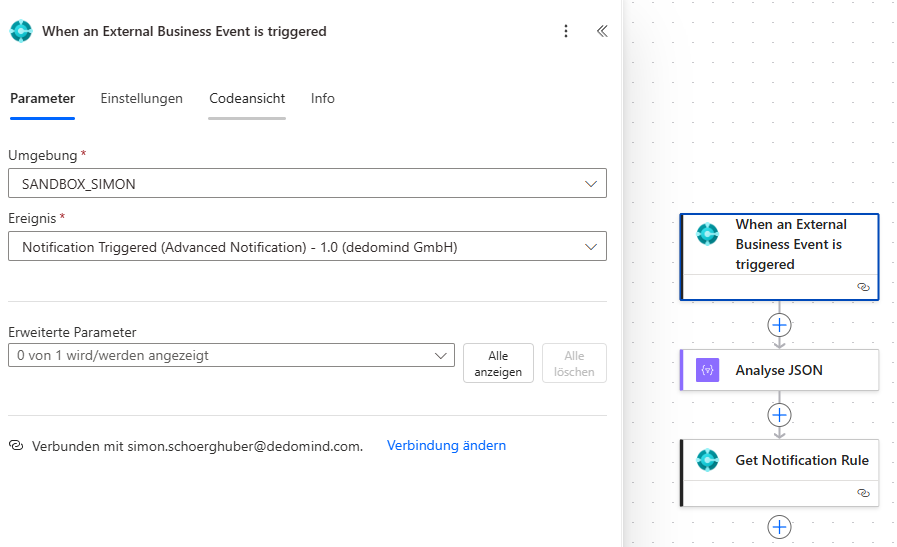Viewport: 897px width, 547px height.
Task: Click connection link icon on trigger card
Action: tap(864, 287)
